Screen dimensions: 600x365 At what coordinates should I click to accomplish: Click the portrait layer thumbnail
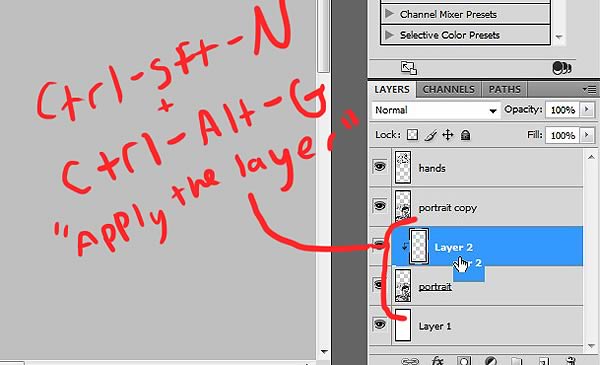coord(403,285)
